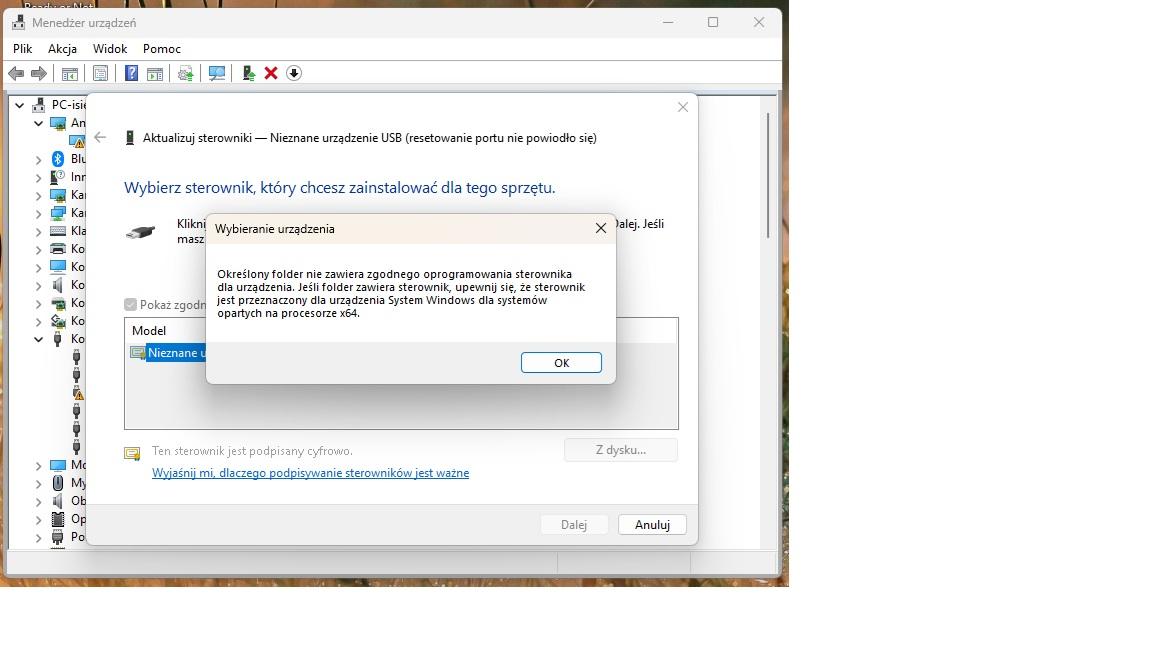Screen dimensions: 1152x648
Task: Click the scan for hardware changes icon
Action: click(216, 73)
